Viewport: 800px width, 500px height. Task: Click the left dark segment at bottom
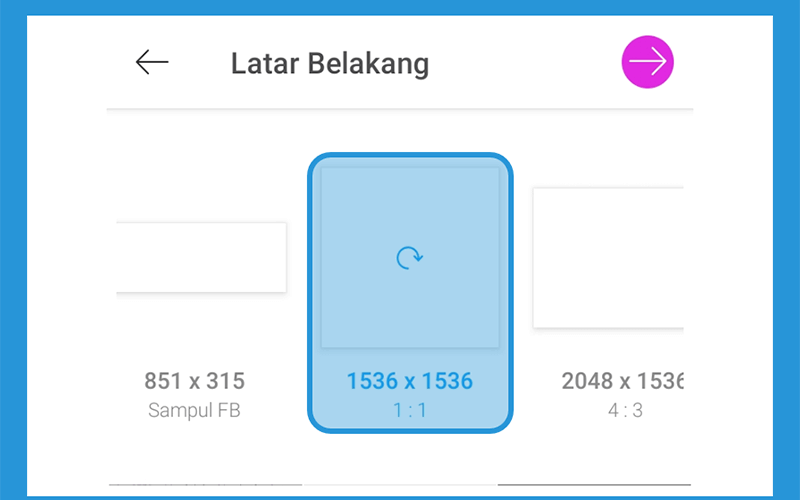pyautogui.click(x=206, y=485)
